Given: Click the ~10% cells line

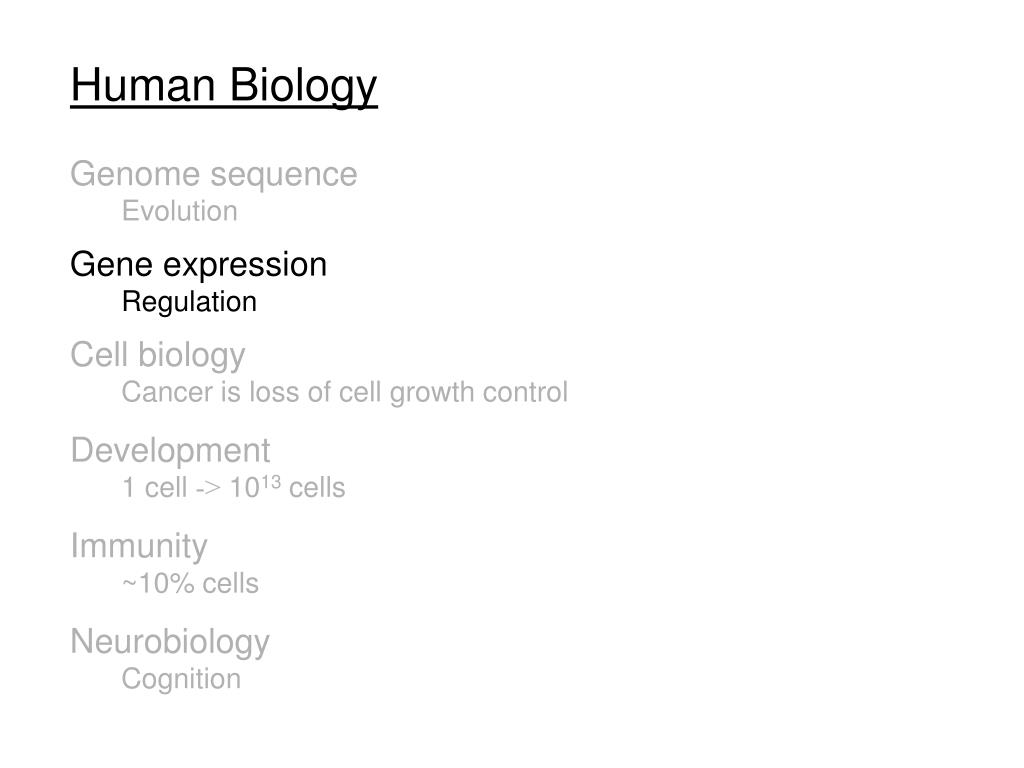Looking at the screenshot, I should tap(191, 583).
